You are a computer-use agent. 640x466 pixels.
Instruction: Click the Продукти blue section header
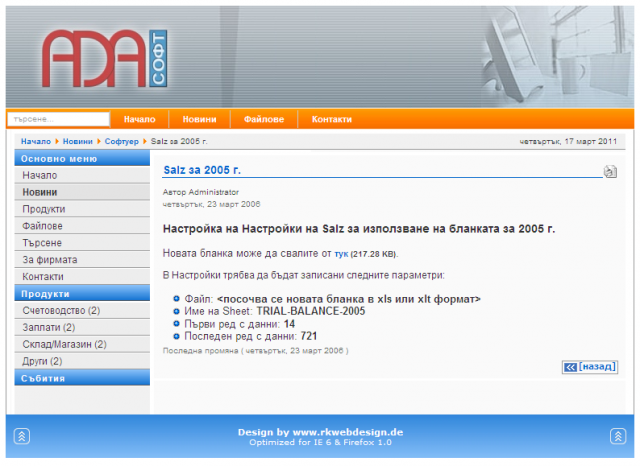point(82,293)
